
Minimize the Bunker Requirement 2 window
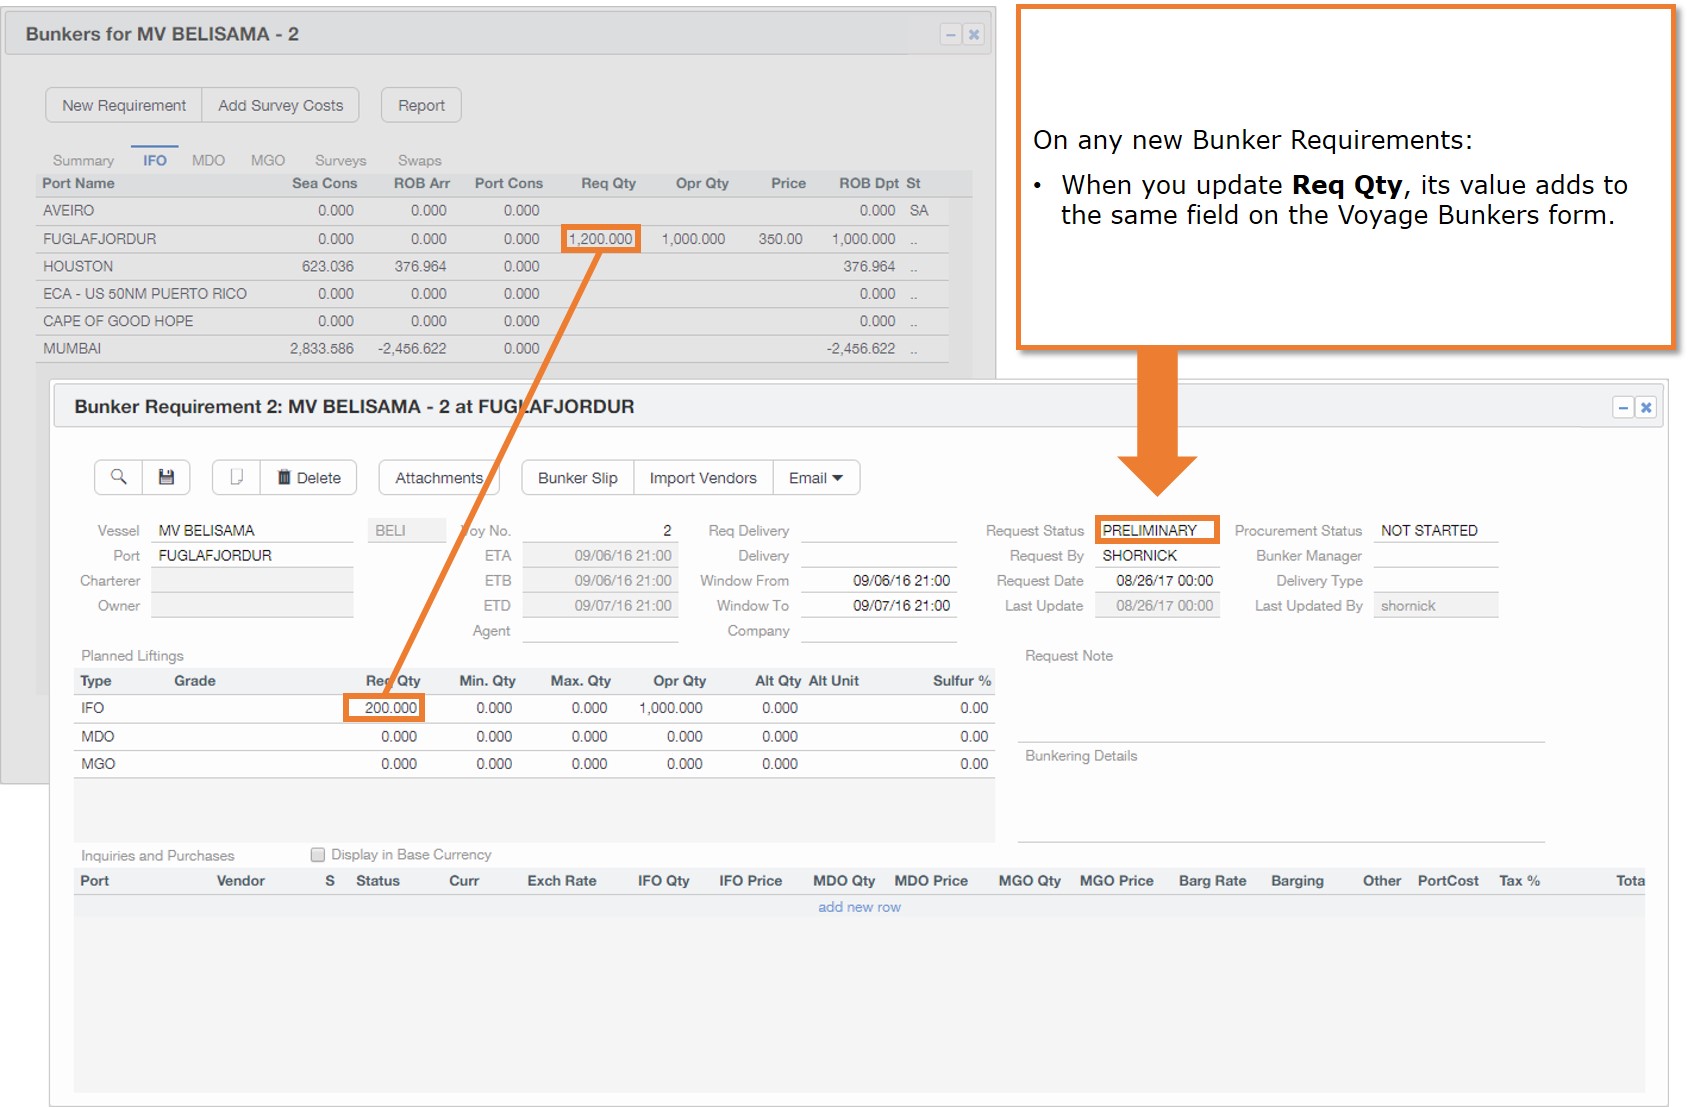tap(1623, 408)
